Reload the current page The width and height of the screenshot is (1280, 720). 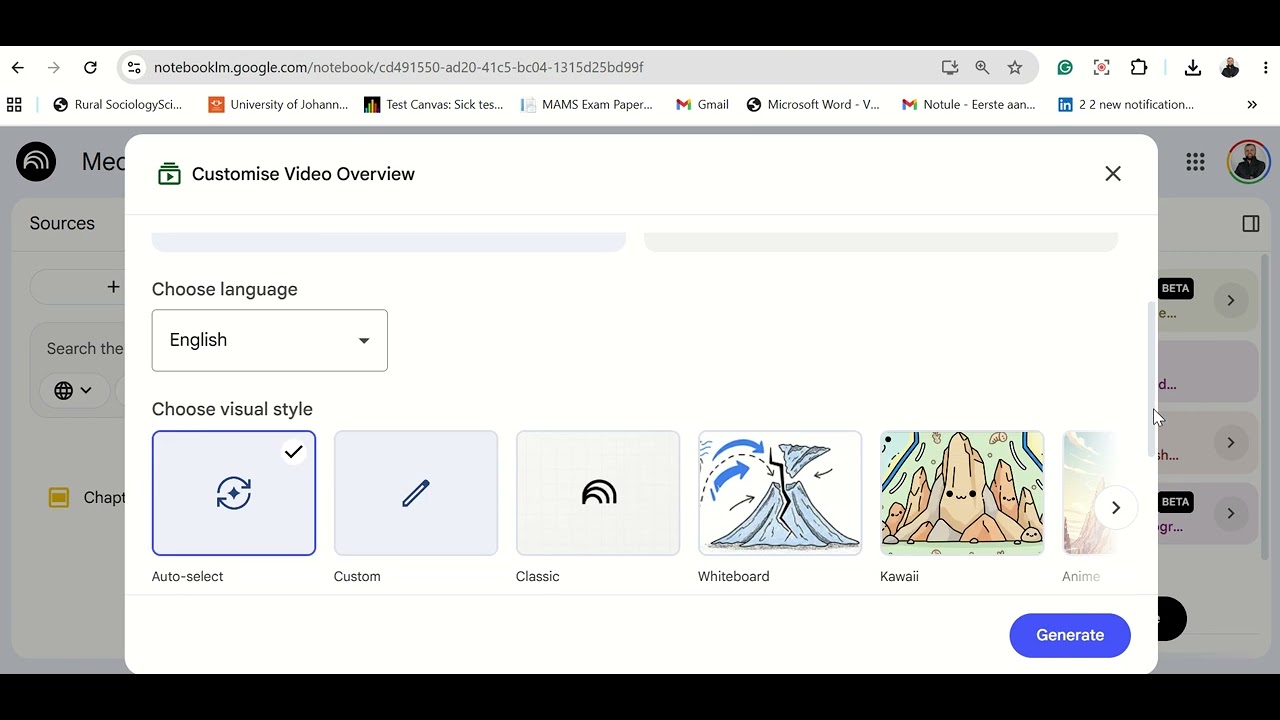tap(90, 68)
